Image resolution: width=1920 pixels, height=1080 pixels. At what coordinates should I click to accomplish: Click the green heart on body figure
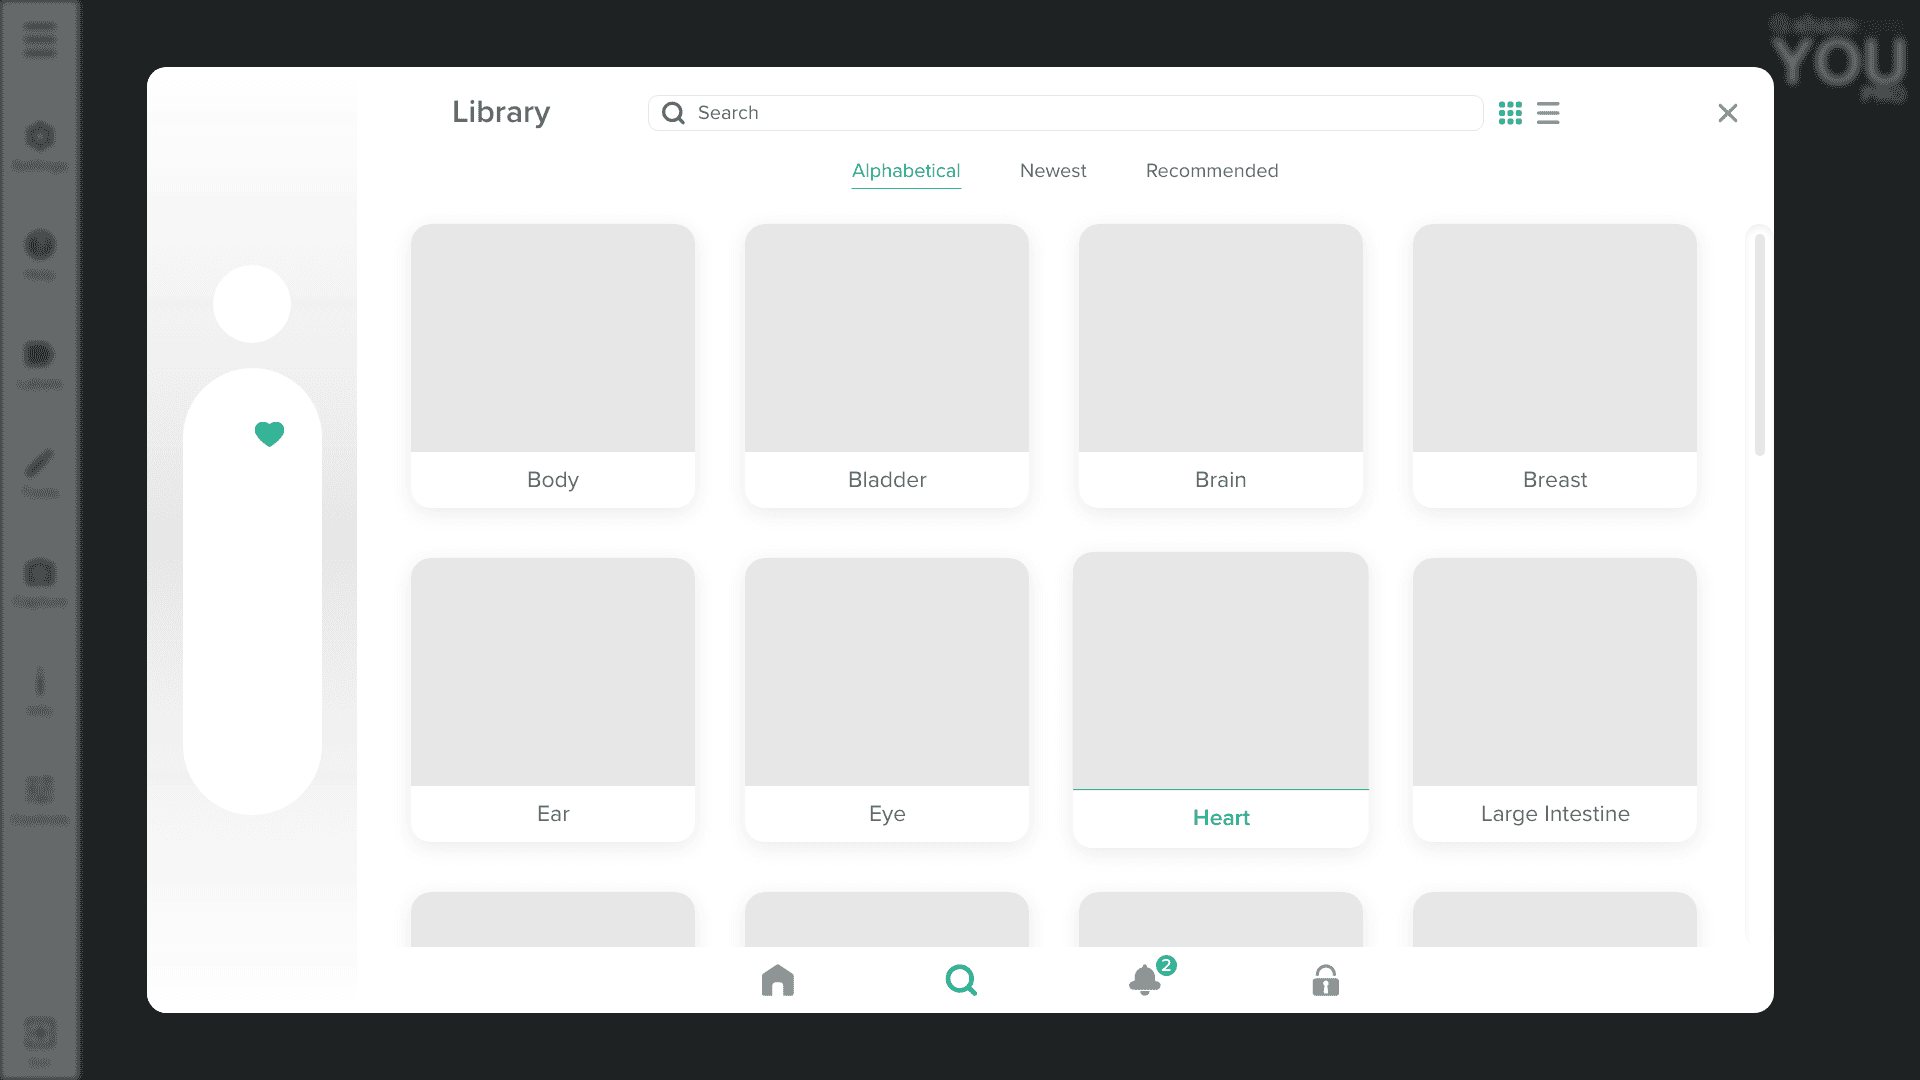tap(269, 434)
